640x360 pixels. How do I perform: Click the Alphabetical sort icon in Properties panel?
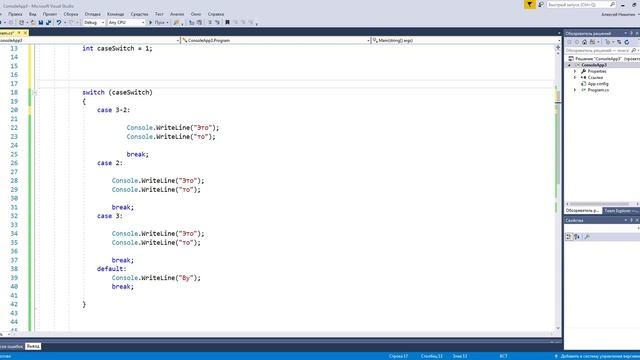tap(577, 237)
